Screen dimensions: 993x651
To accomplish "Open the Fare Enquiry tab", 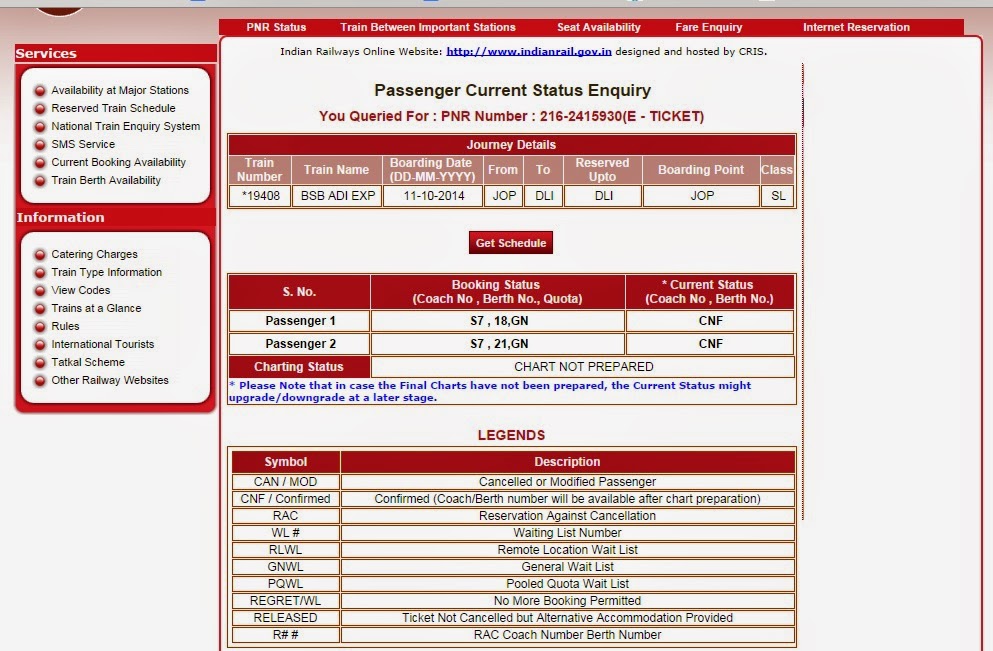I will click(x=708, y=27).
